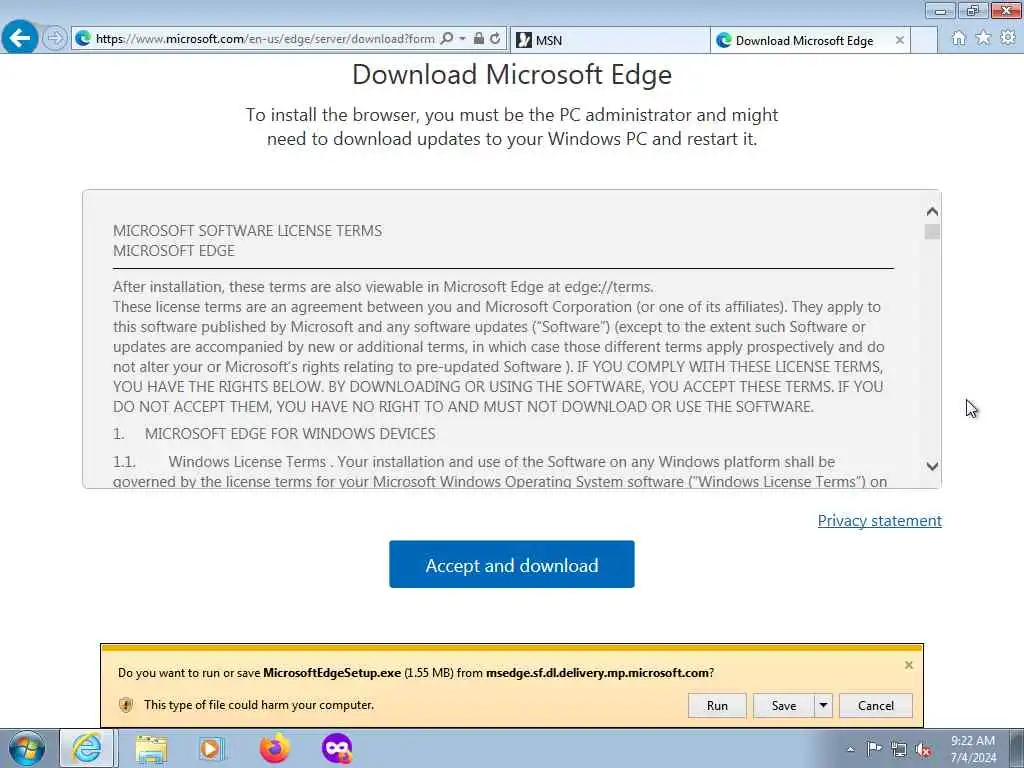1024x768 pixels.
Task: Click the network status tray icon
Action: click(x=899, y=749)
